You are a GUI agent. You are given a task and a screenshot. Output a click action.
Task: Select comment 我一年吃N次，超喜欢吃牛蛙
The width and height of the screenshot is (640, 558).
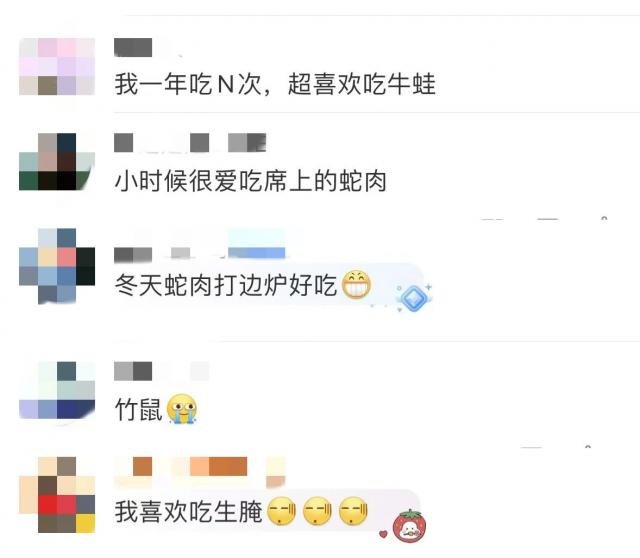[275, 84]
